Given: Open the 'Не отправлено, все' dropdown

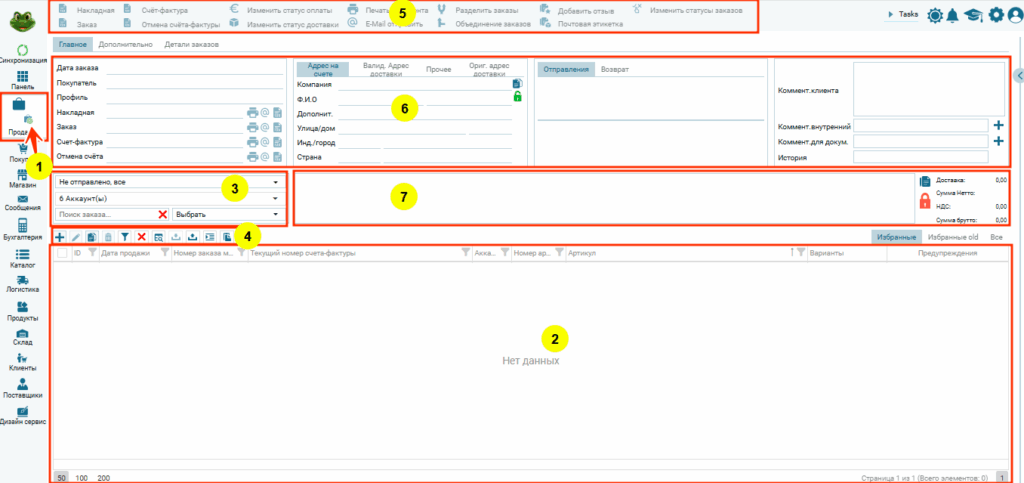Looking at the screenshot, I should pos(169,183).
